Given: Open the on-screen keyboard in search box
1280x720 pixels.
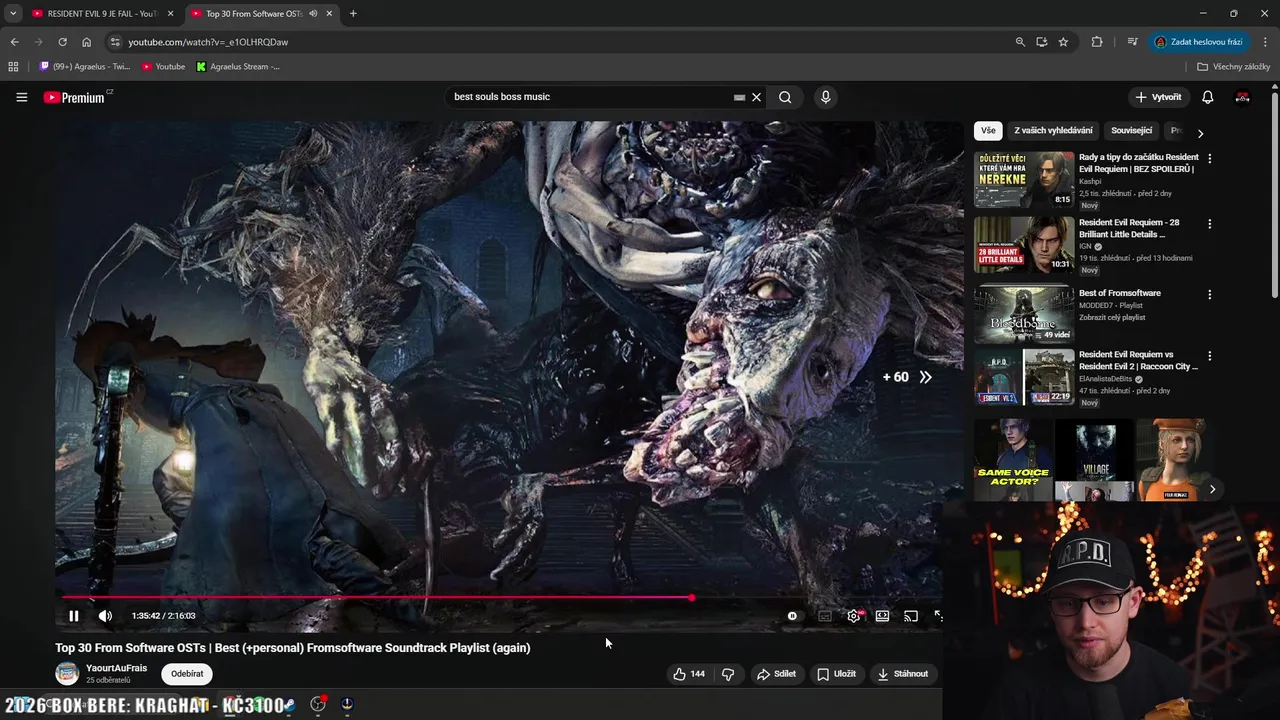Looking at the screenshot, I should 739,97.
